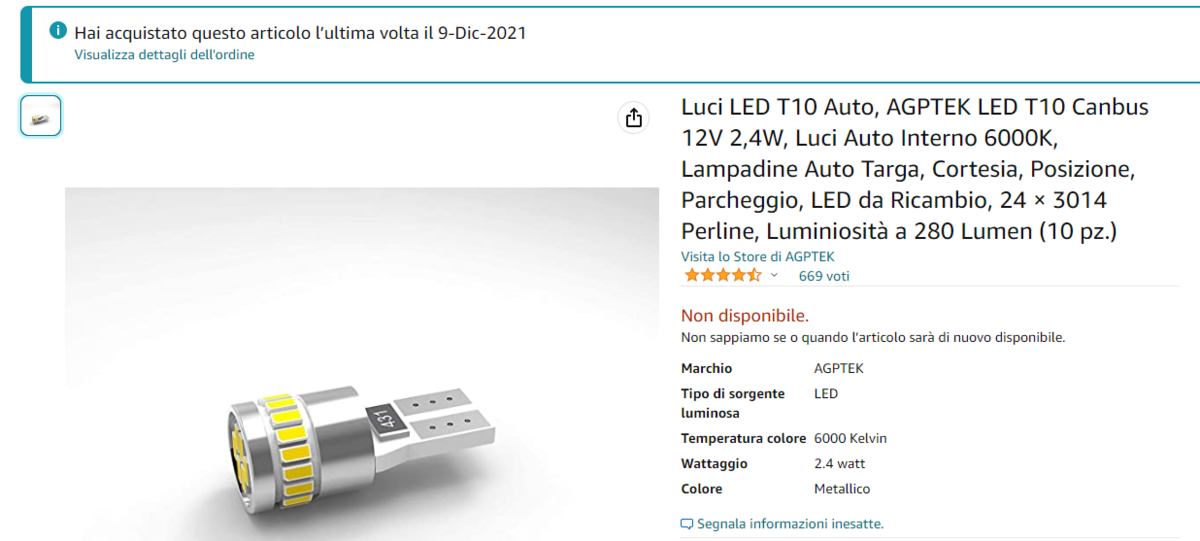
Task: Click the speech bubble icon beside Segnala
Action: click(x=687, y=524)
